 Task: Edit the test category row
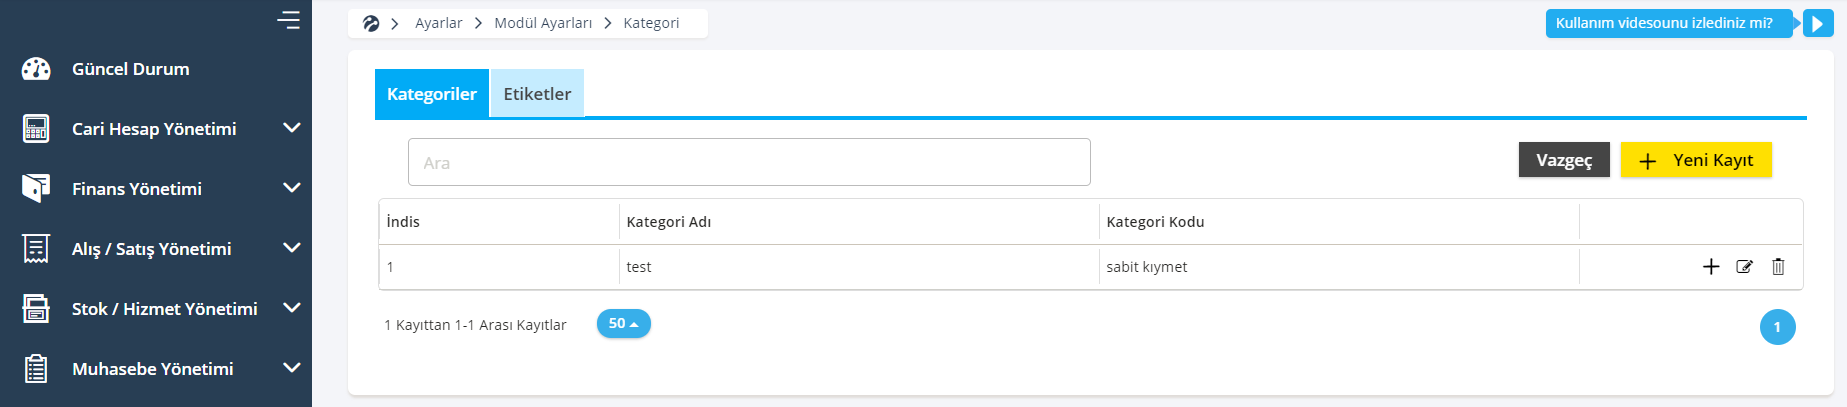pyautogui.click(x=1745, y=267)
